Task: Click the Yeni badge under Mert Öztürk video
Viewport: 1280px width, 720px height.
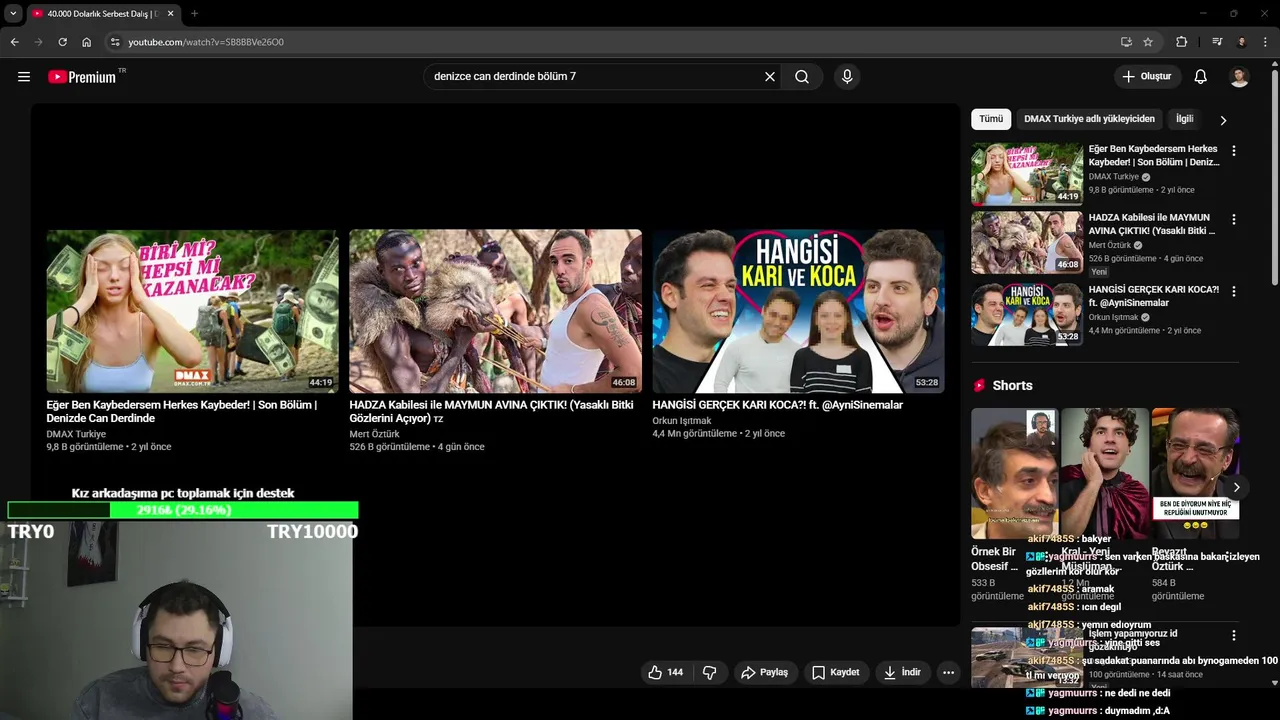Action: click(1099, 272)
